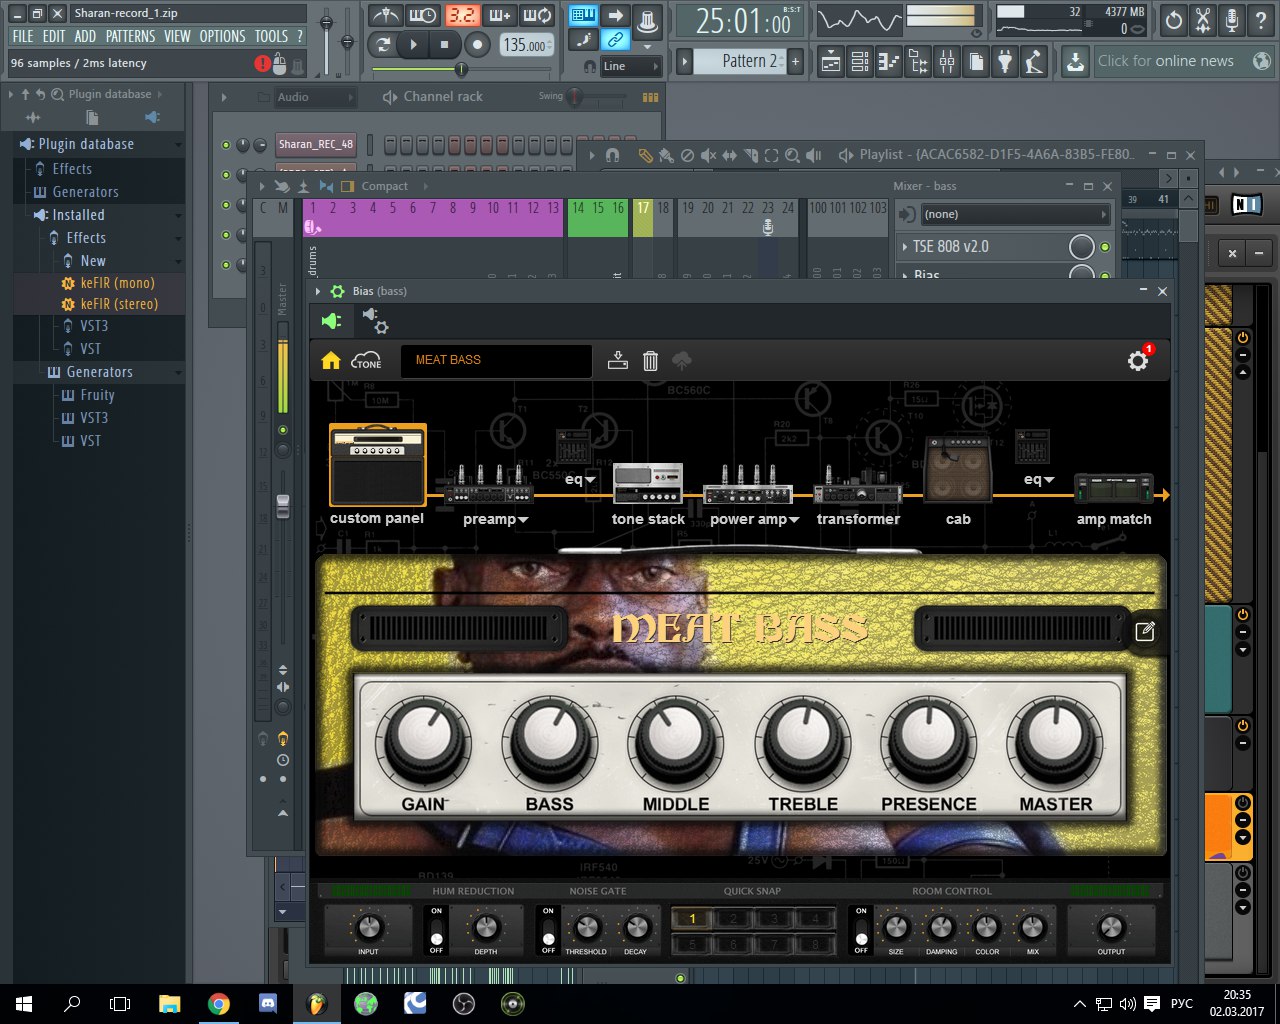Screen dimensions: 1280x1024
Task: Toggle pattern/song mode button
Action: (x=382, y=45)
